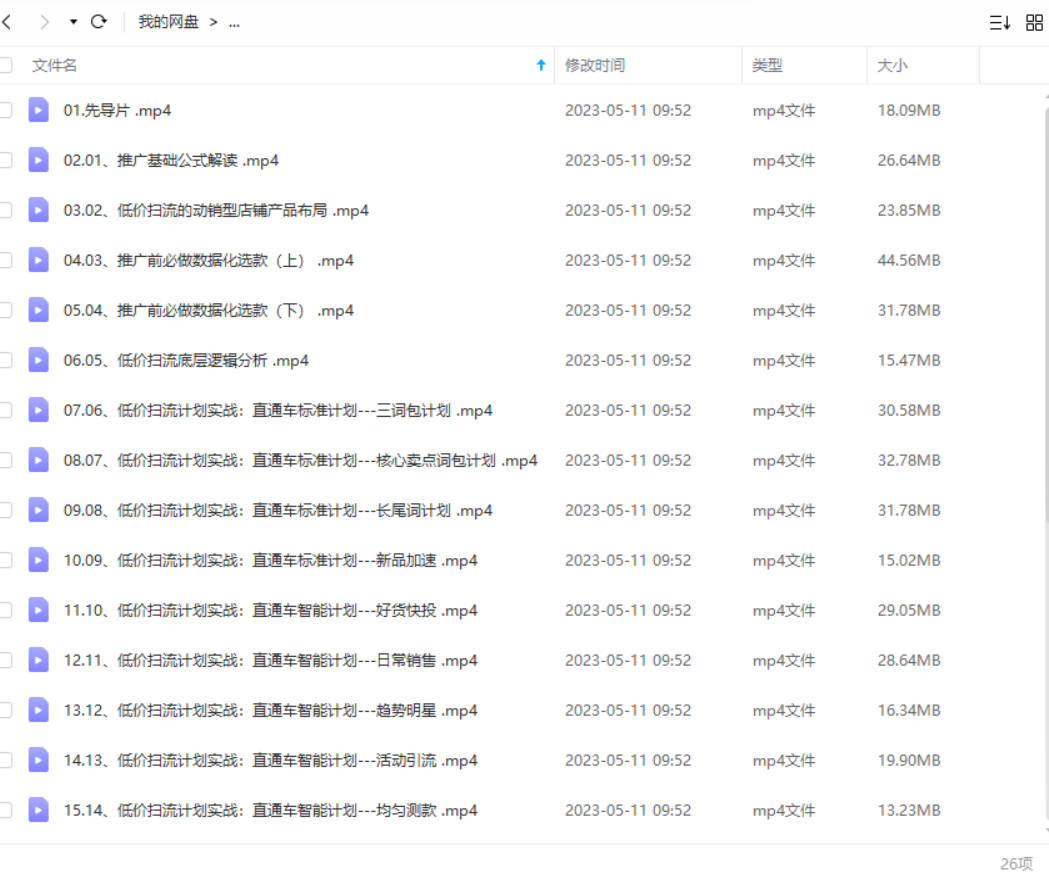Click video icon of 02.01、推广基础公式解读
Image resolution: width=1049 pixels, height=881 pixels.
[38, 160]
